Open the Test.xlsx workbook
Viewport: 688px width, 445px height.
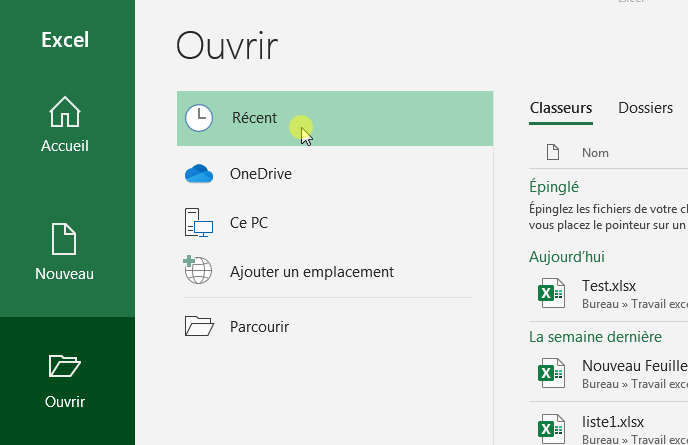[x=609, y=286]
